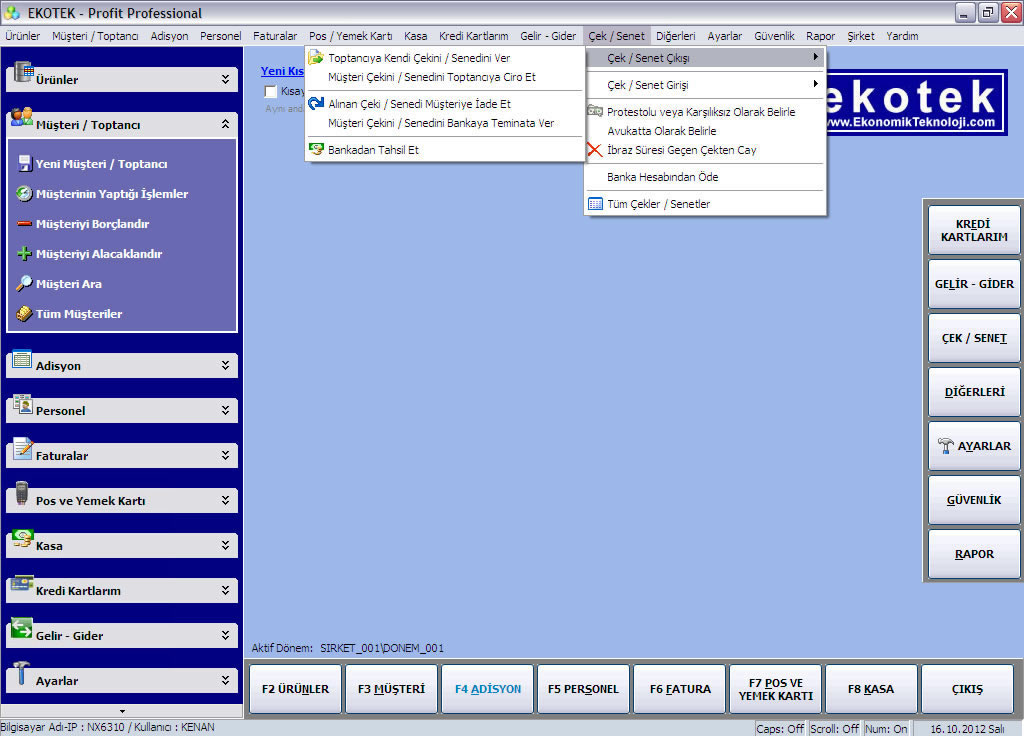Click the Müşteri / Toptancı people icon
Image resolution: width=1024 pixels, height=736 pixels.
(22, 116)
